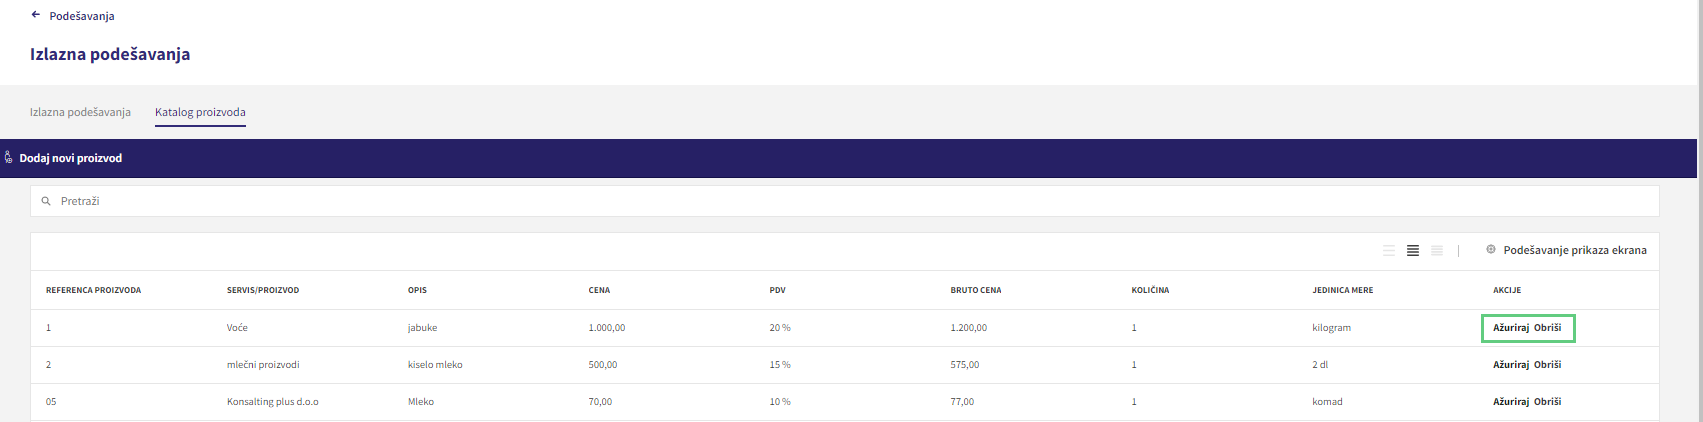Image resolution: width=1703 pixels, height=422 pixels.
Task: Select the compact row density icon
Action: [1437, 250]
